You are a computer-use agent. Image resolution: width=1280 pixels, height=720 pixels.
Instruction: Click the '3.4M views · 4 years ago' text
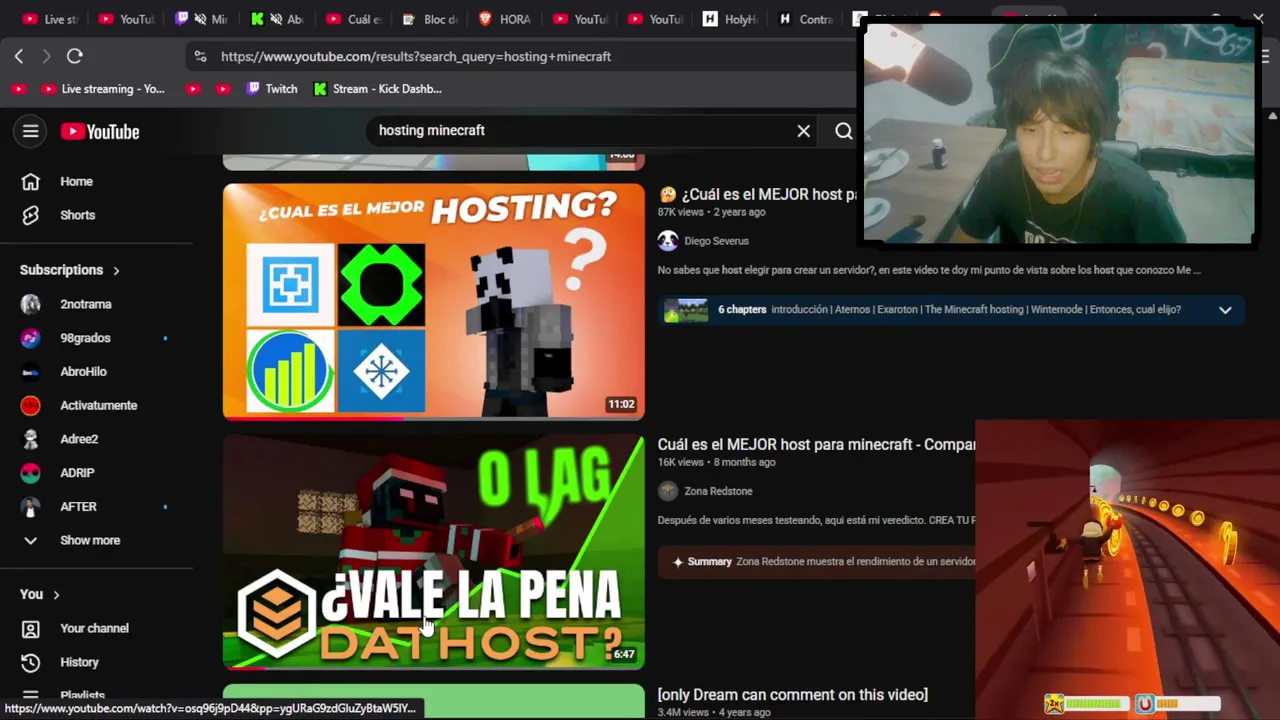tap(714, 712)
